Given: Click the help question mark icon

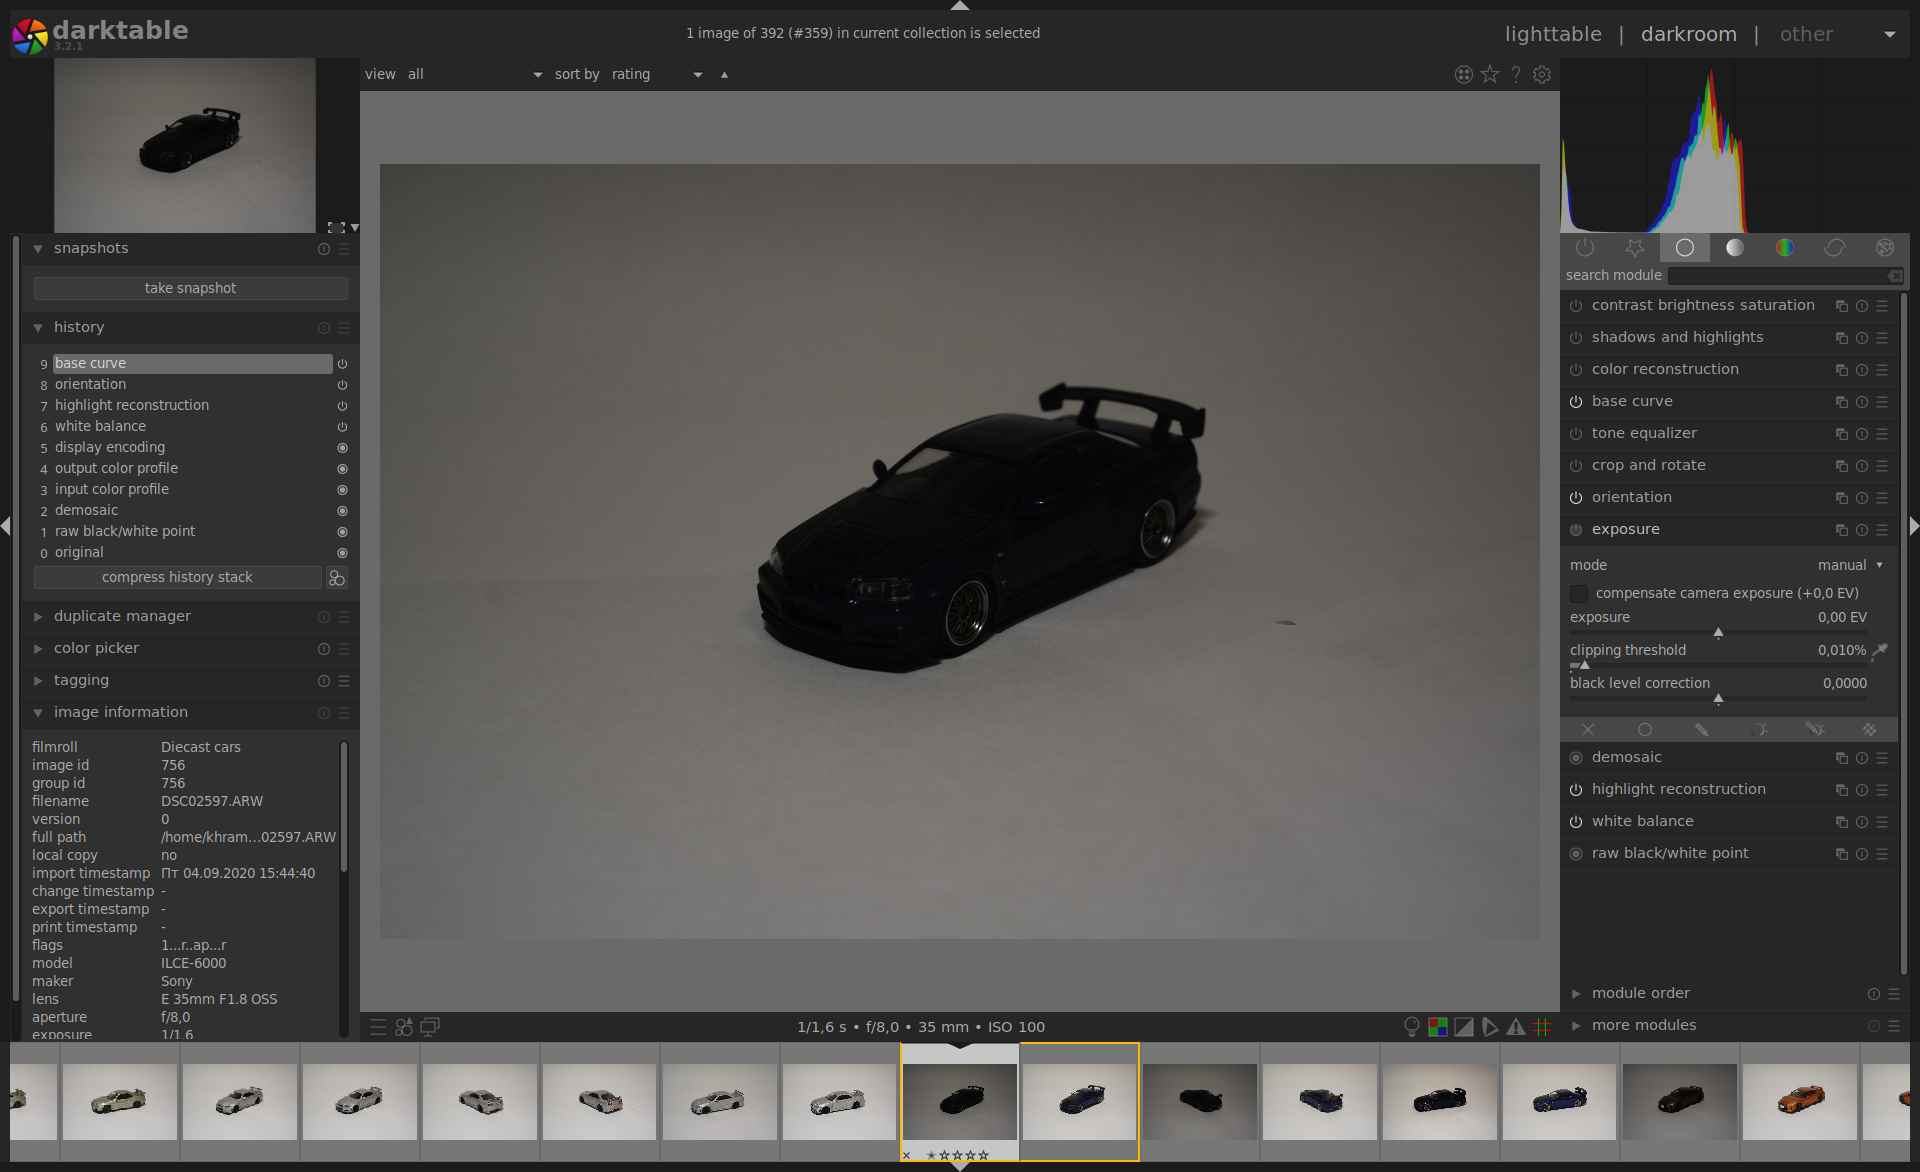Looking at the screenshot, I should coord(1516,74).
